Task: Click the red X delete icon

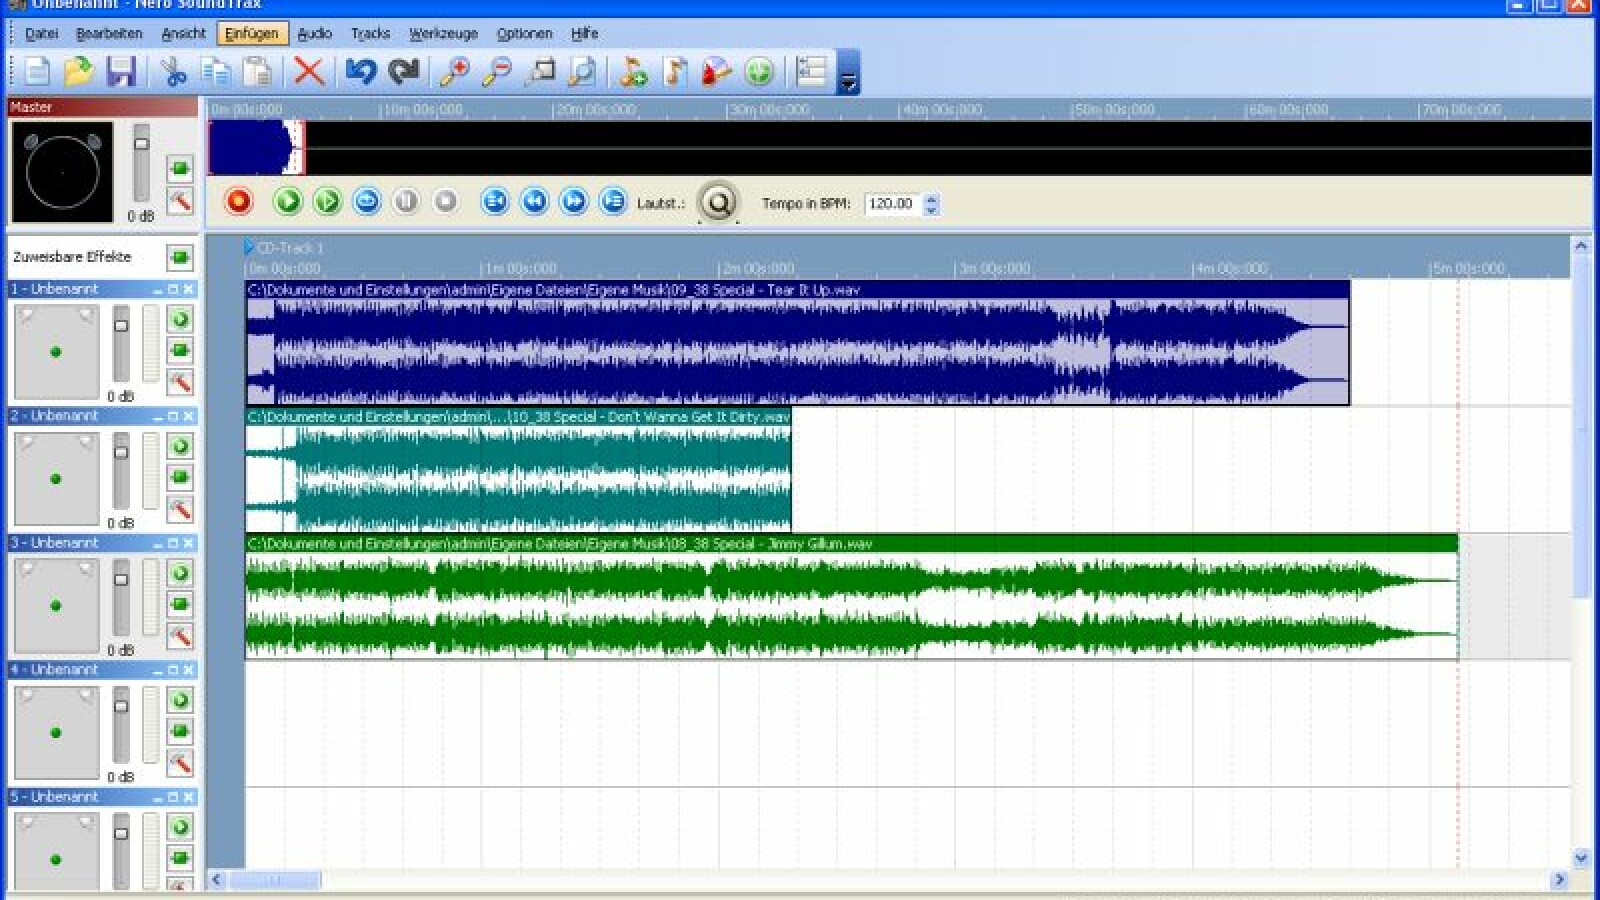Action: pyautogui.click(x=309, y=72)
